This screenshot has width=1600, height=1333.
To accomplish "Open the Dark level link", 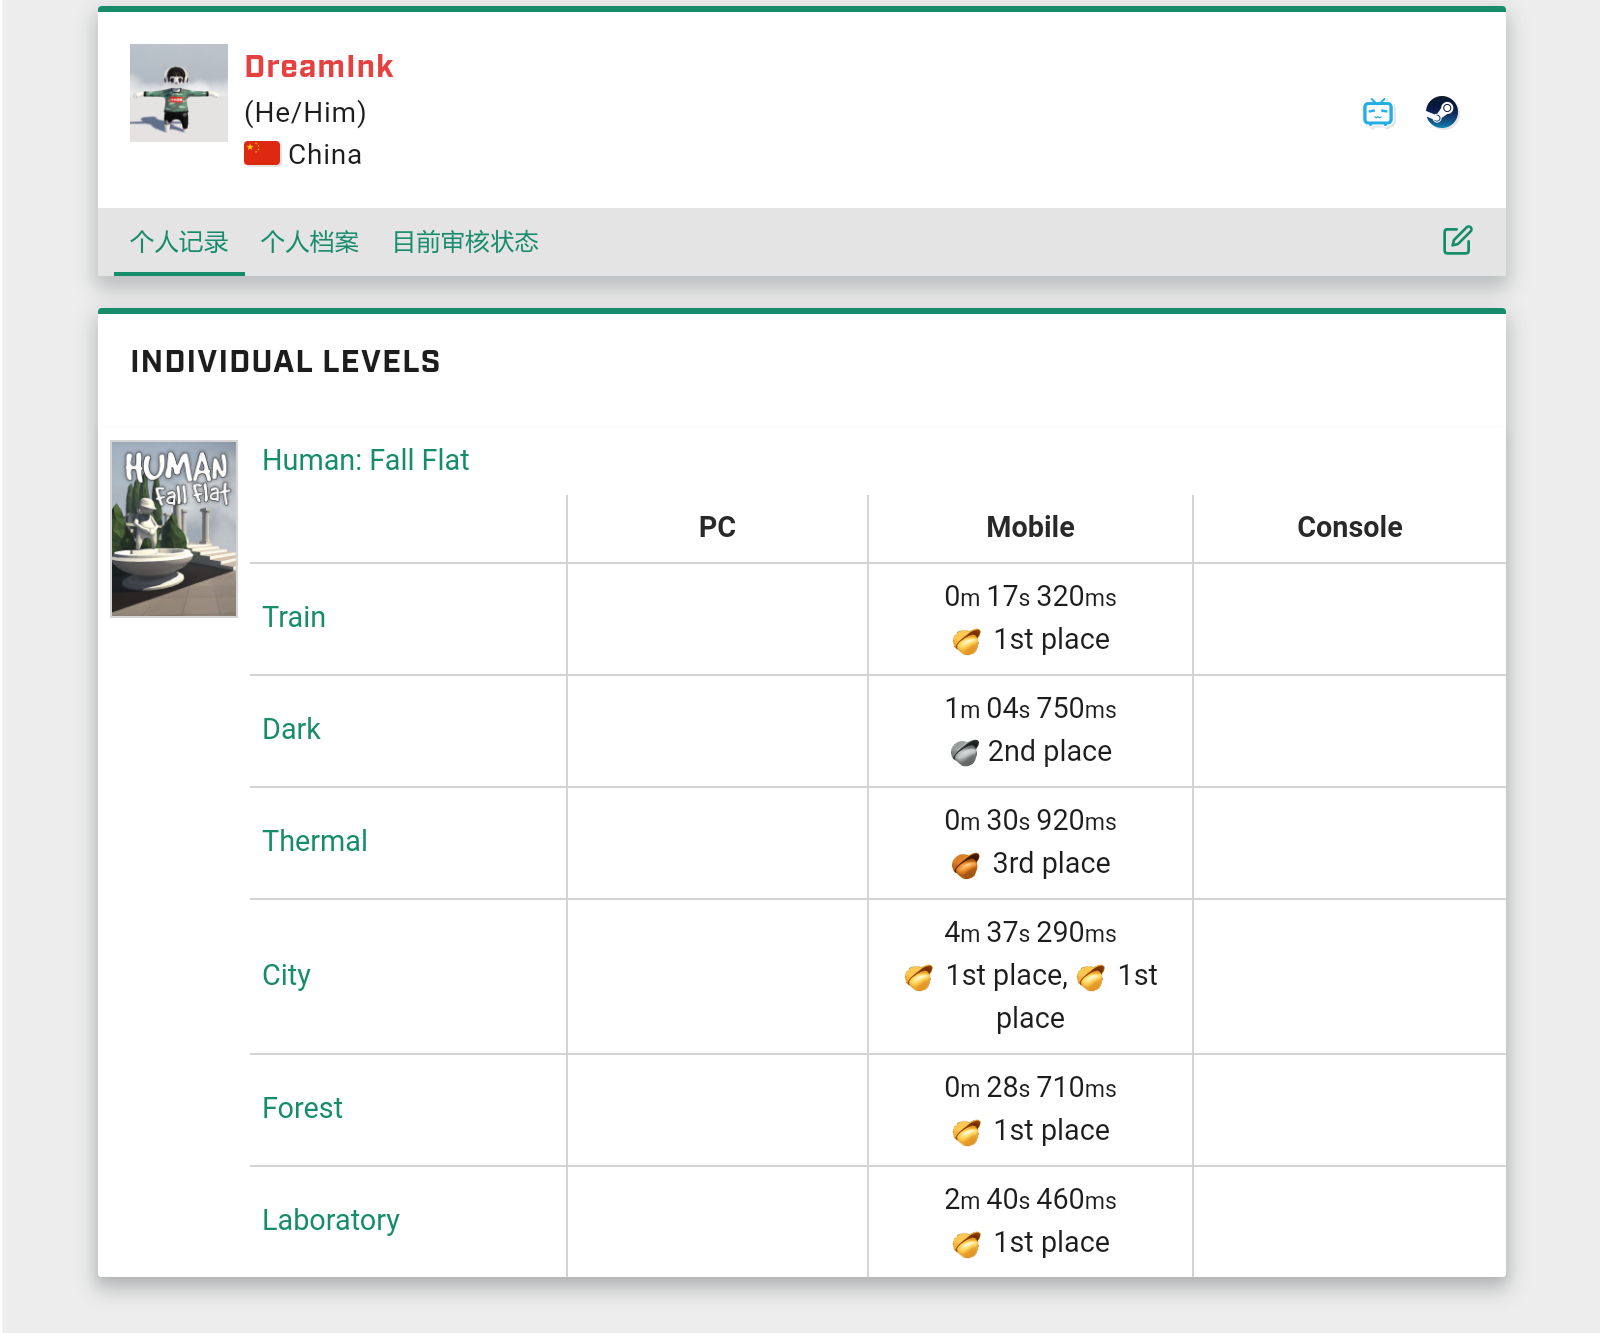I will tap(291, 729).
